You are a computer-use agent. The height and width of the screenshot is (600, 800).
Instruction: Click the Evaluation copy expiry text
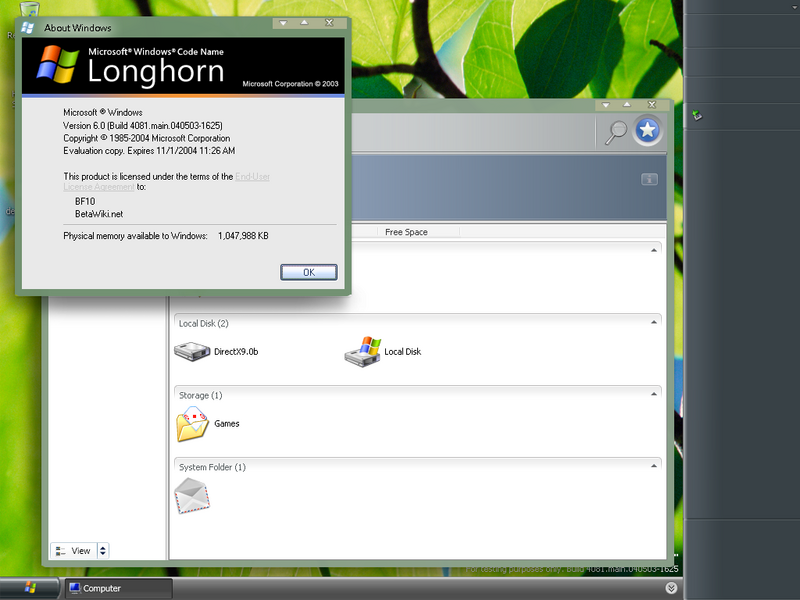point(149,151)
